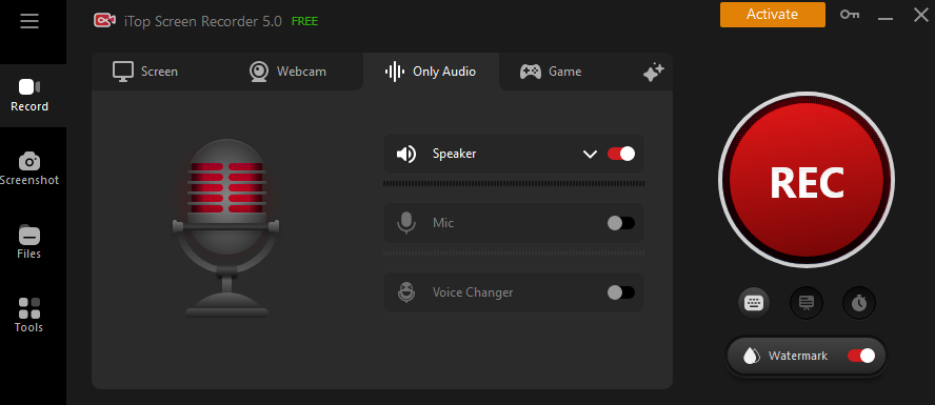Enable the Voice Changer toggle
Screen dimensions: 936x406
(x=621, y=293)
